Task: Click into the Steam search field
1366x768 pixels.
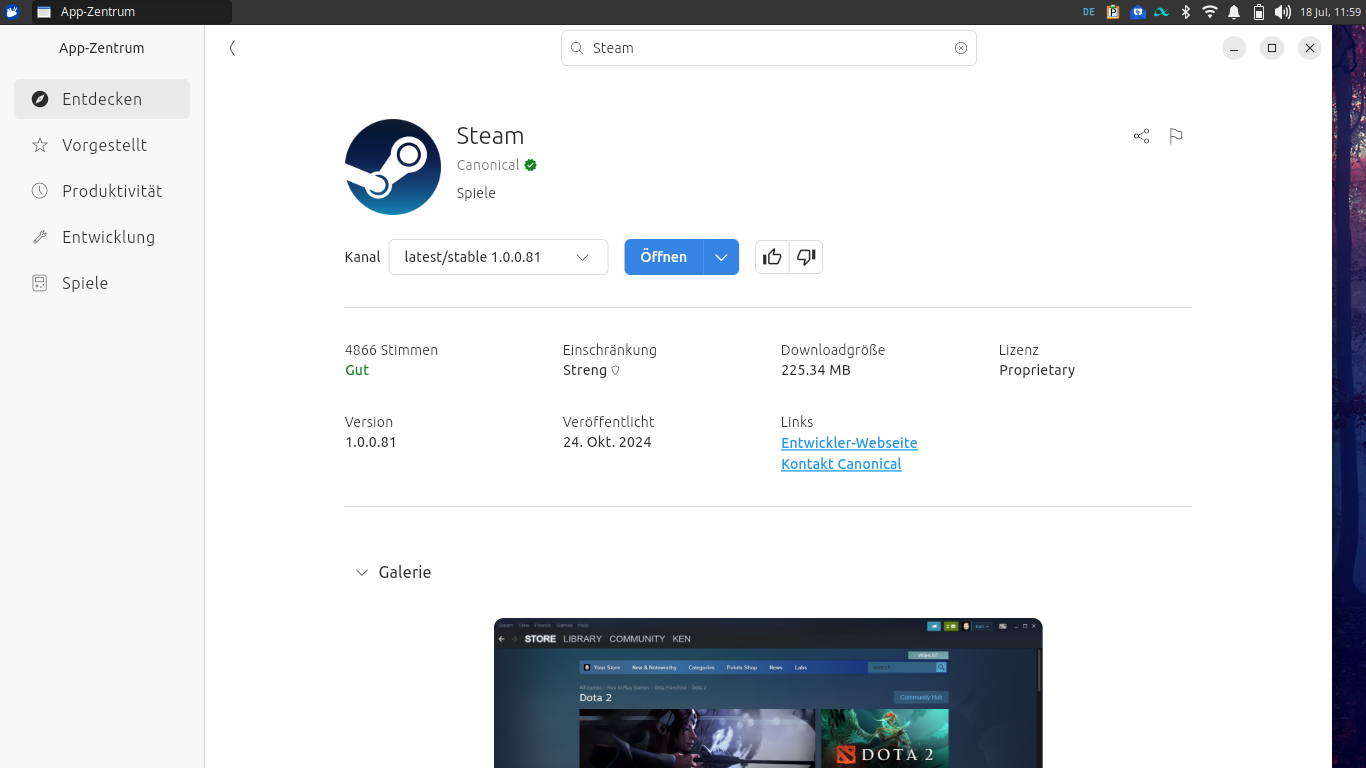Action: point(769,48)
